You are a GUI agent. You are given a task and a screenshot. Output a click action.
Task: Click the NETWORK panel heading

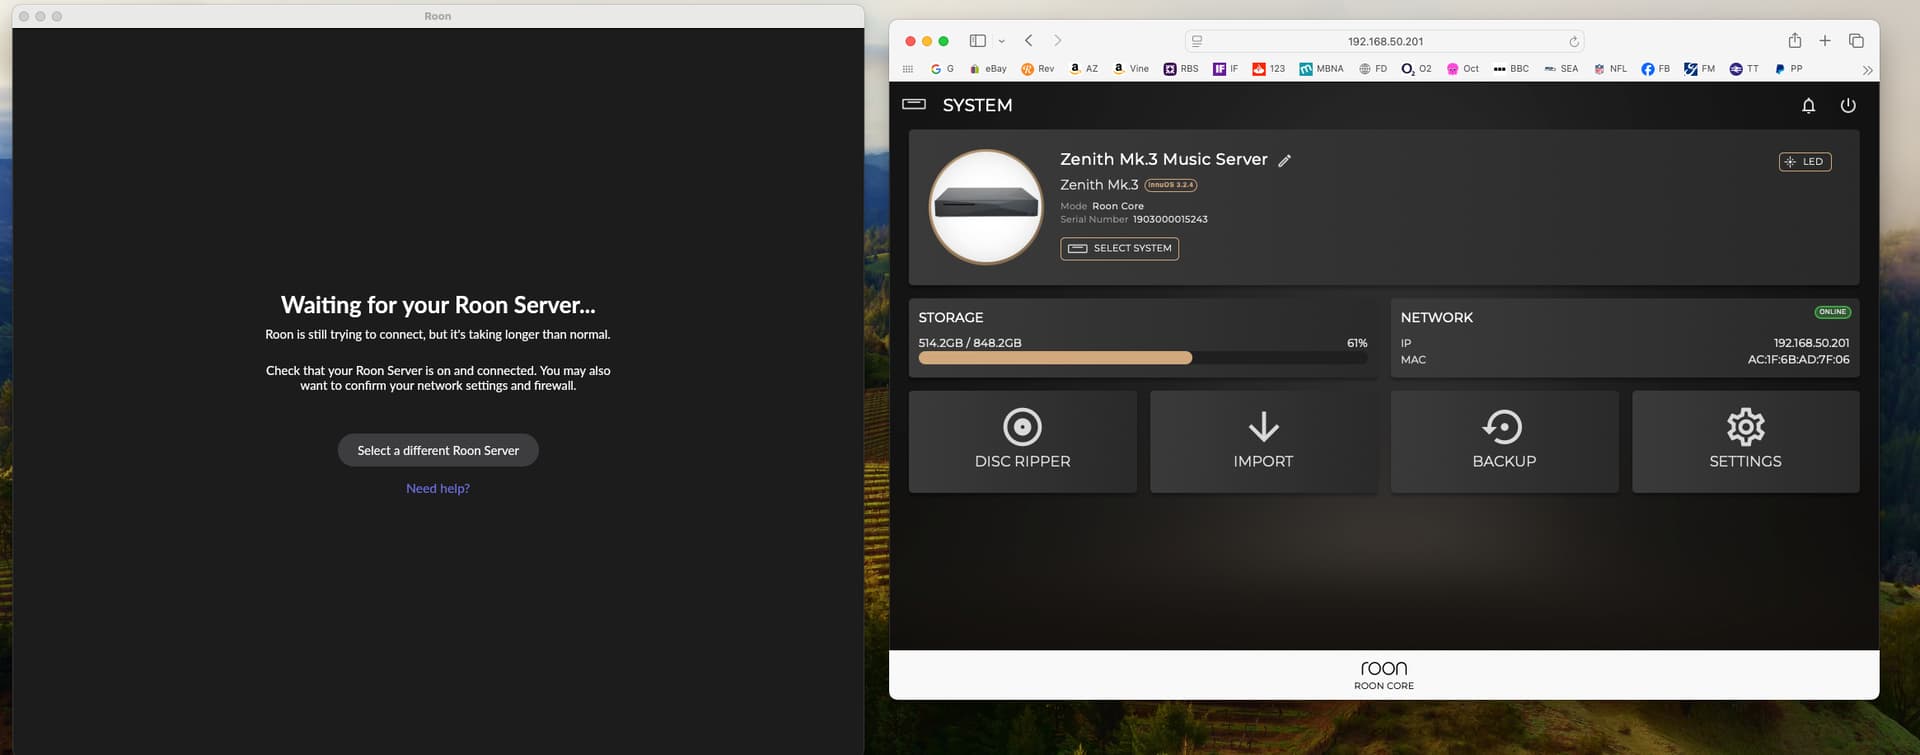coord(1436,317)
